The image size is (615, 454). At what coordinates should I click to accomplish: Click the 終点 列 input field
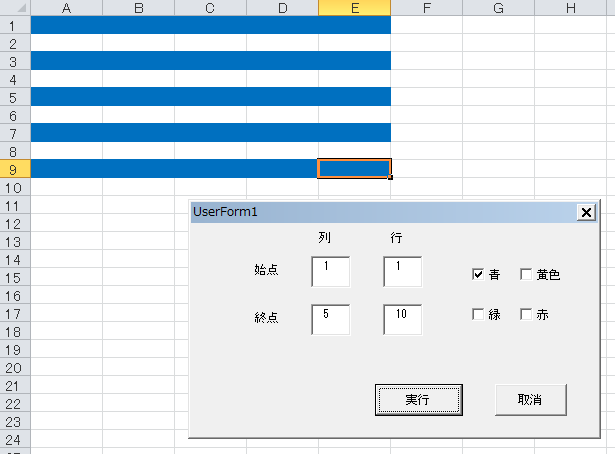[330, 319]
